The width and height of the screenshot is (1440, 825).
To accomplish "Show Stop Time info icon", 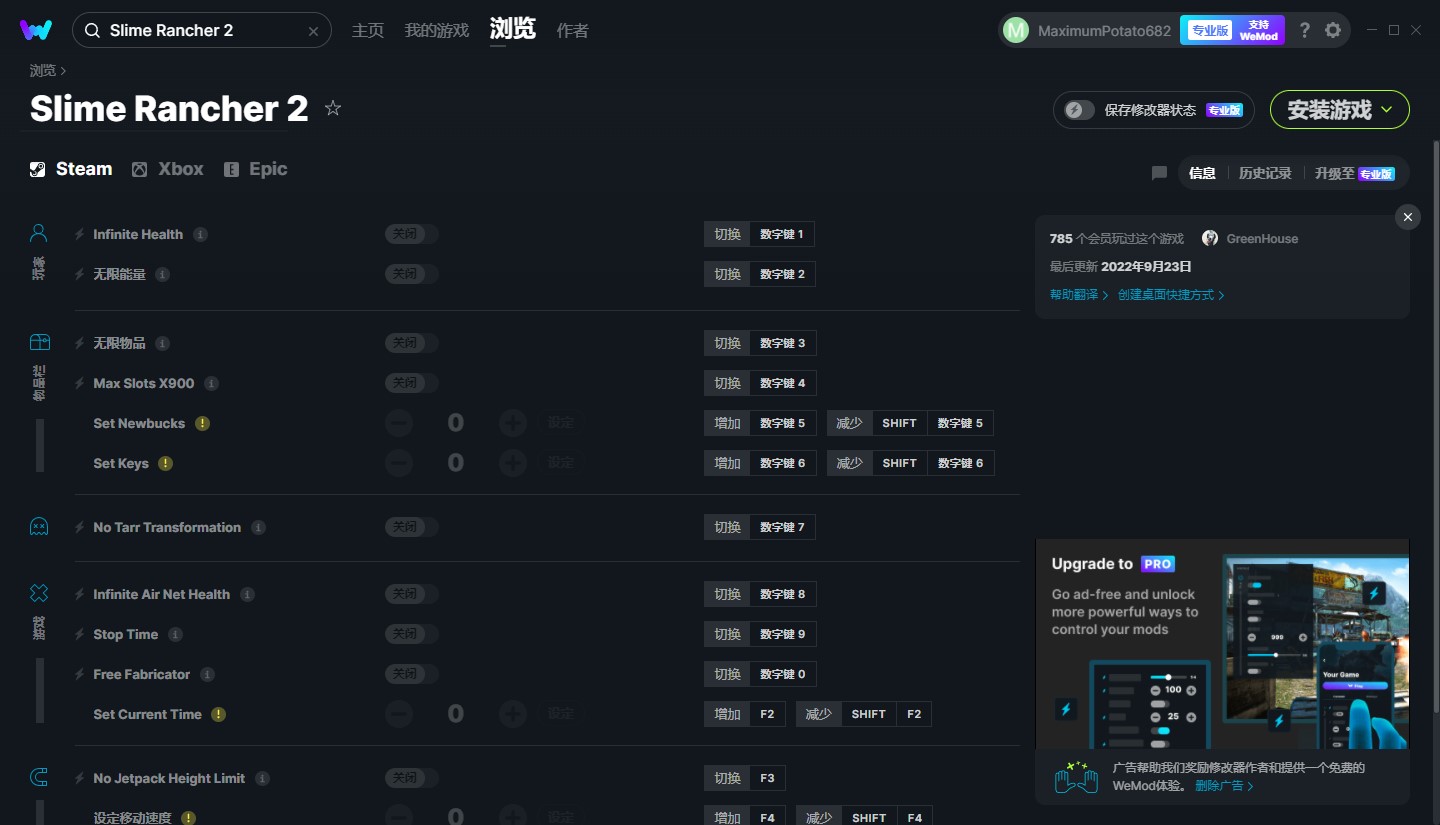I will point(175,634).
